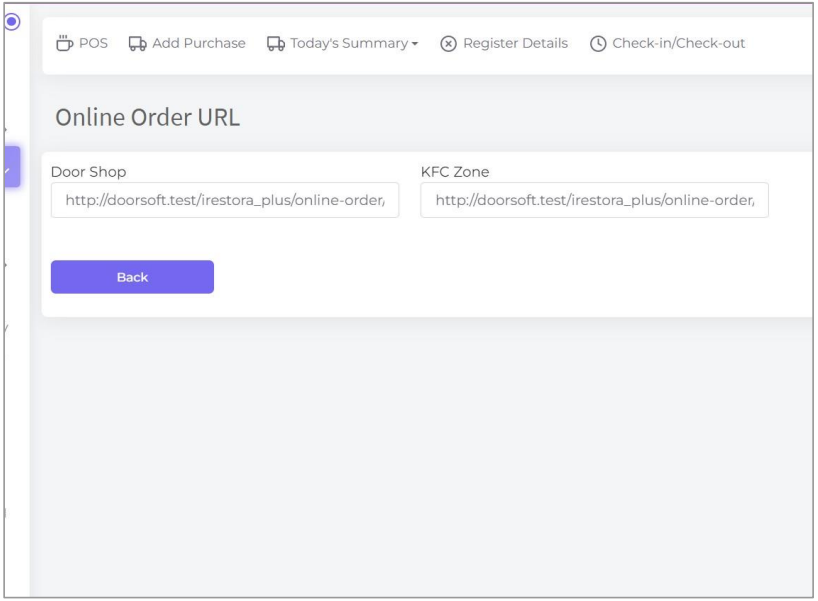Click the POS coffee cup icon
The image size is (818, 601).
[65, 43]
